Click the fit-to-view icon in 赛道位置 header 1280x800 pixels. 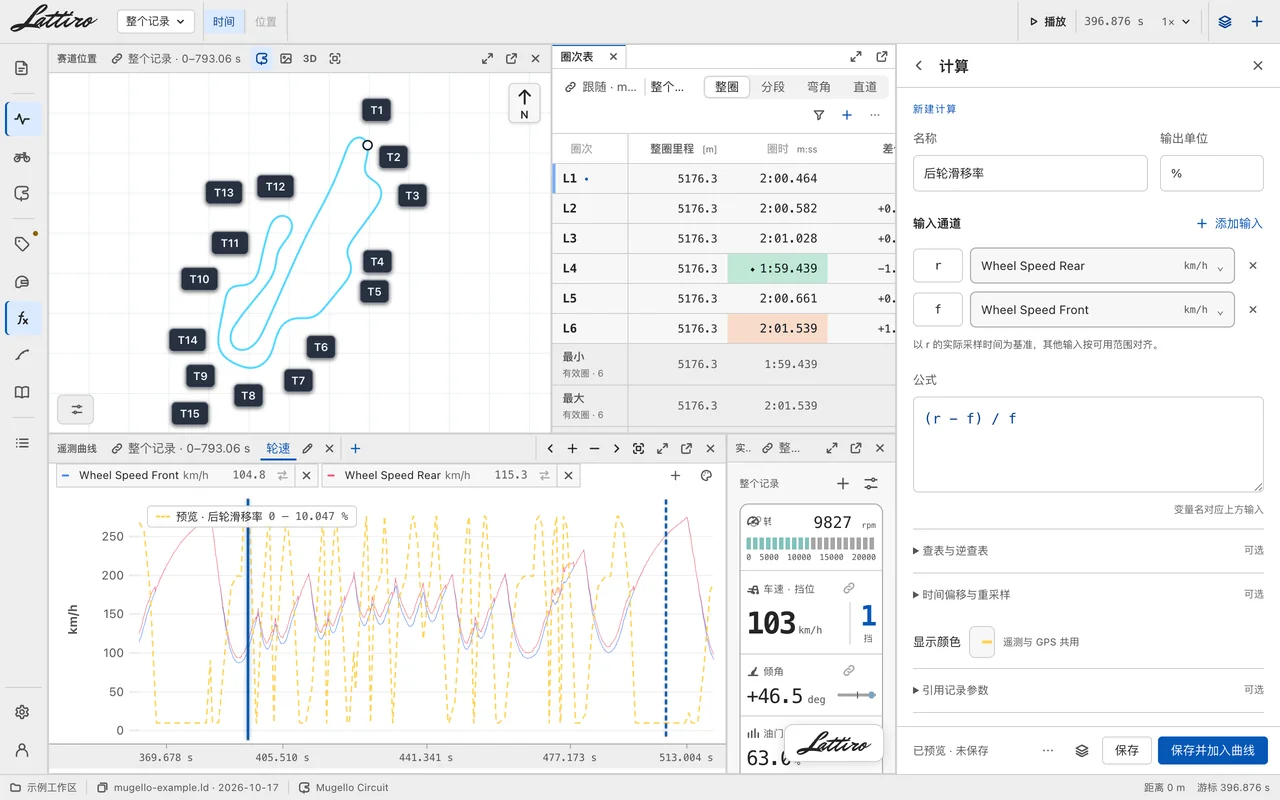click(335, 59)
